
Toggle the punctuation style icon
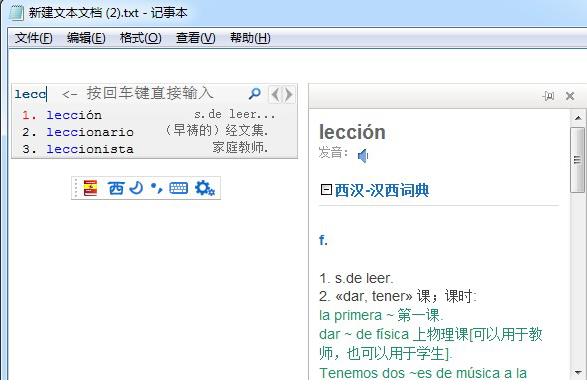(156, 188)
